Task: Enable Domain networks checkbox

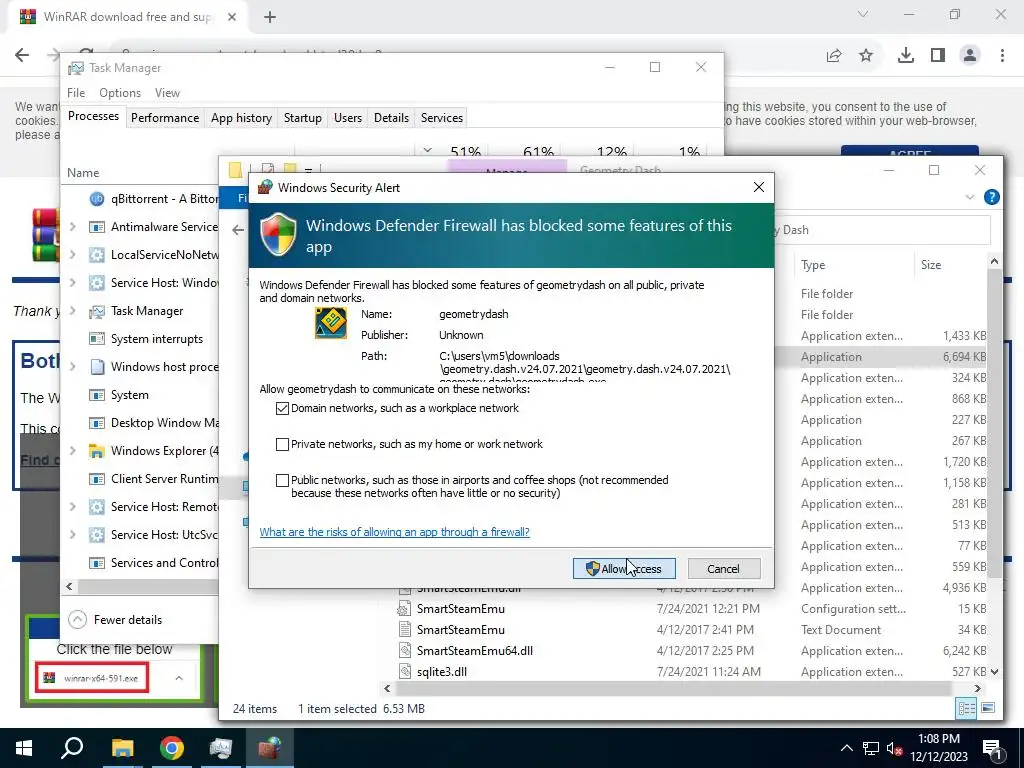Action: coord(282,408)
